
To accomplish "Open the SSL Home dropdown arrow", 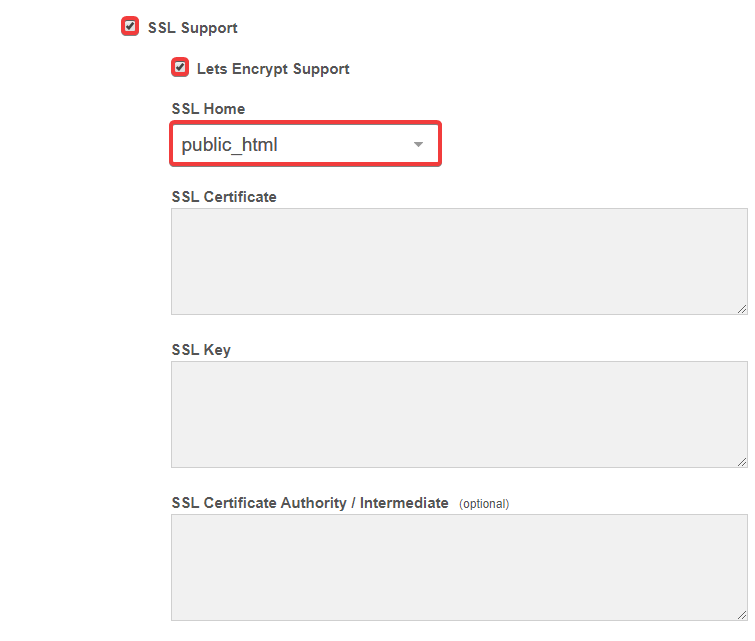I will [419, 145].
